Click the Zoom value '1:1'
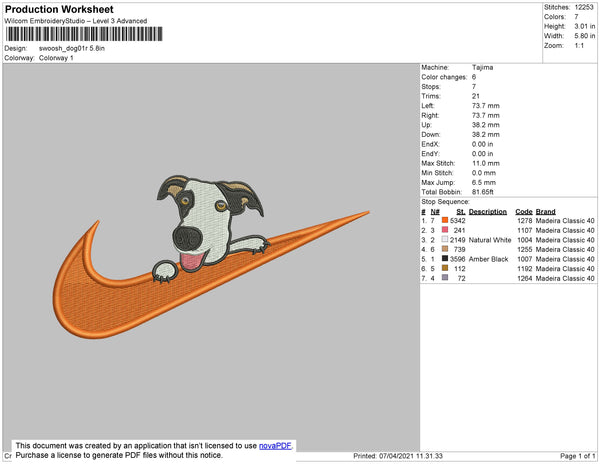The image size is (600, 464). [579, 46]
